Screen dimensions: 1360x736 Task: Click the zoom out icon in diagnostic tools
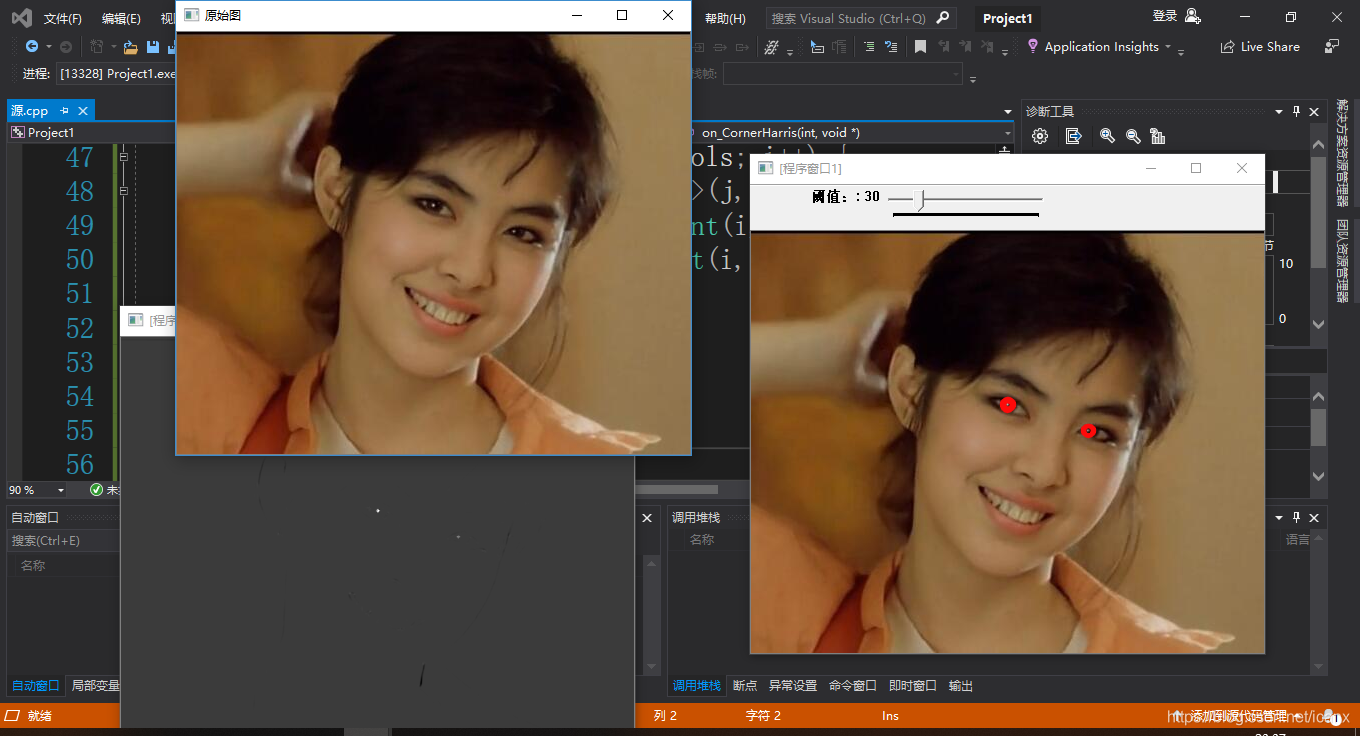[1133, 136]
